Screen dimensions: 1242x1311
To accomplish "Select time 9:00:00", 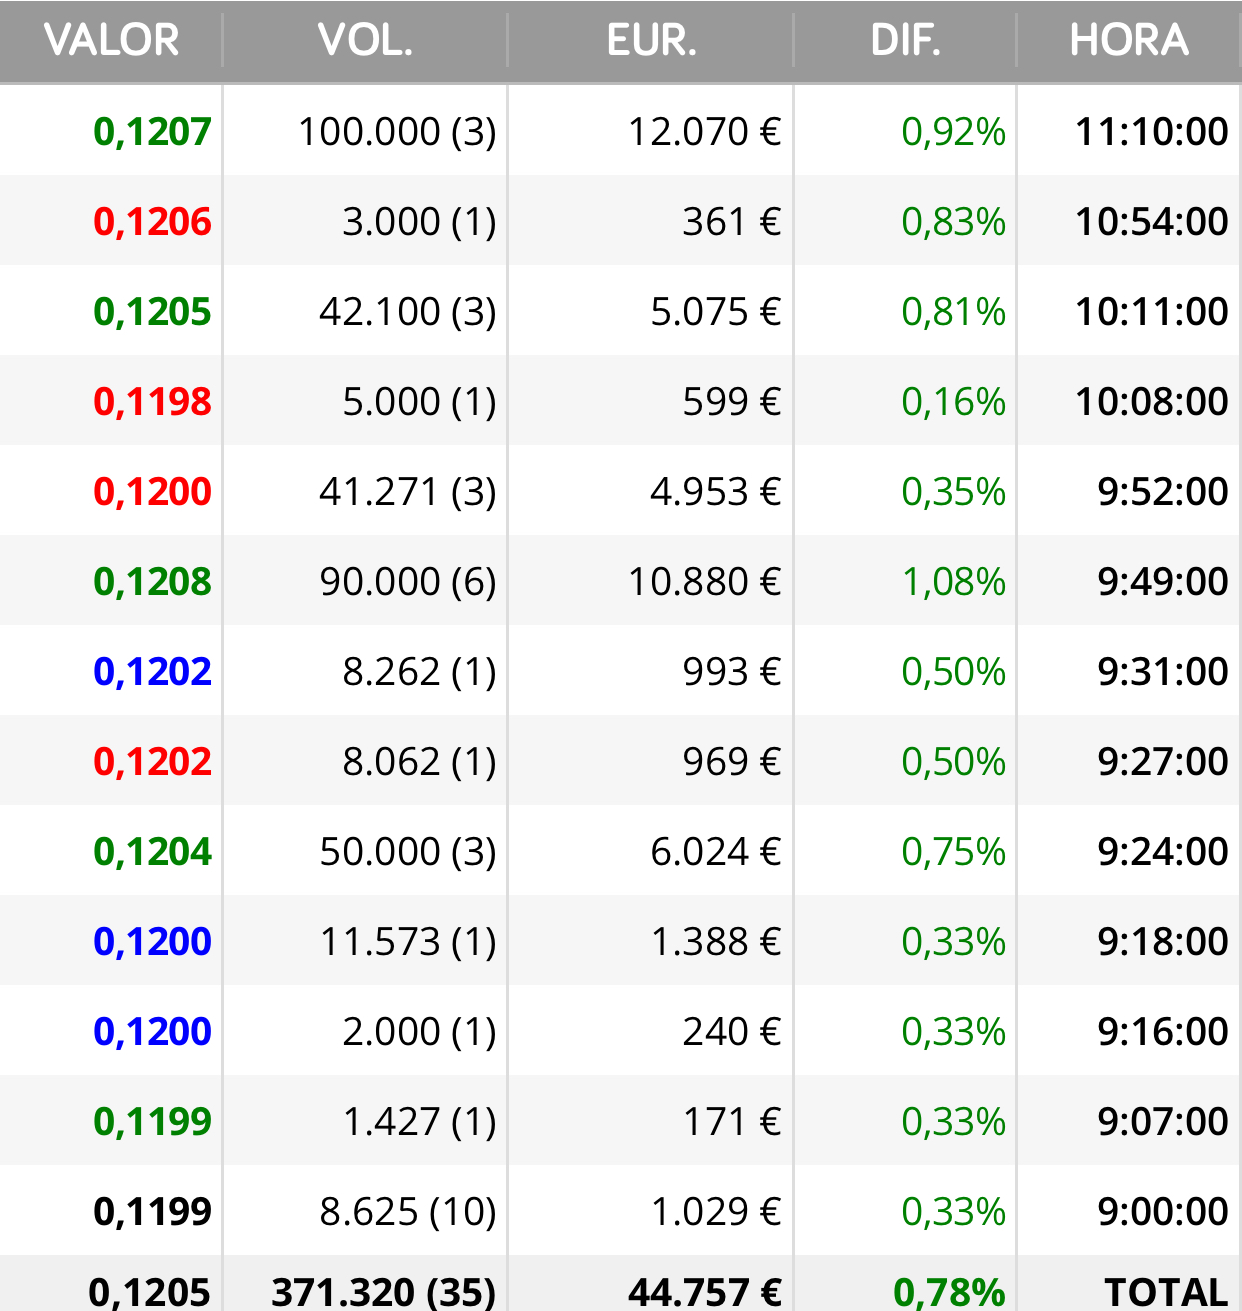I will tap(1162, 1212).
